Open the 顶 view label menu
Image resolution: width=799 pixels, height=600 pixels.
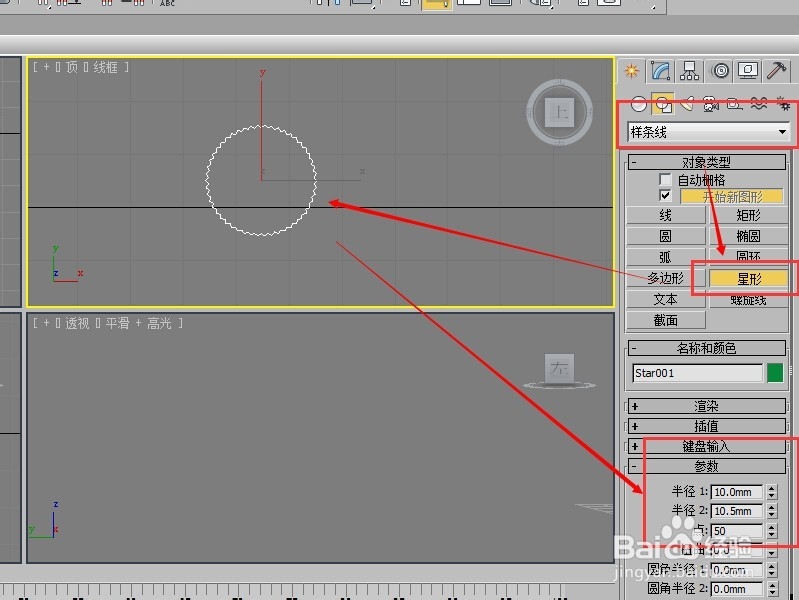click(72, 67)
